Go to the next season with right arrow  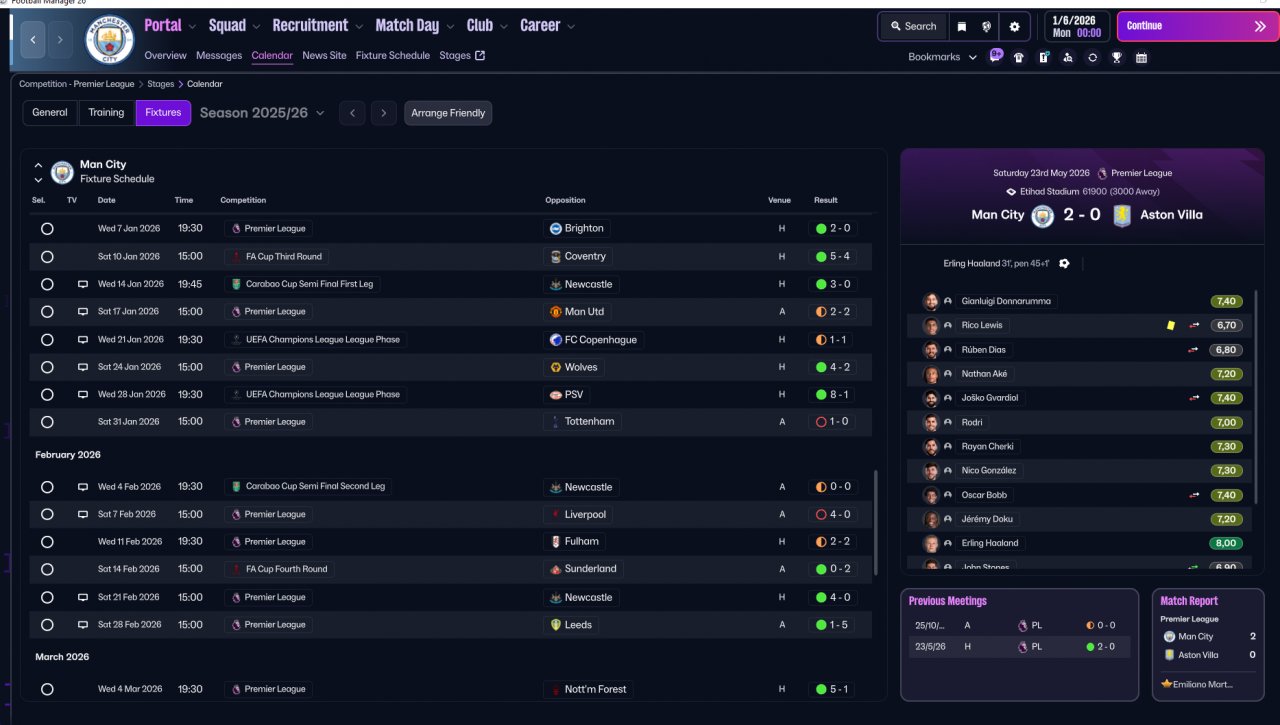pyautogui.click(x=384, y=113)
